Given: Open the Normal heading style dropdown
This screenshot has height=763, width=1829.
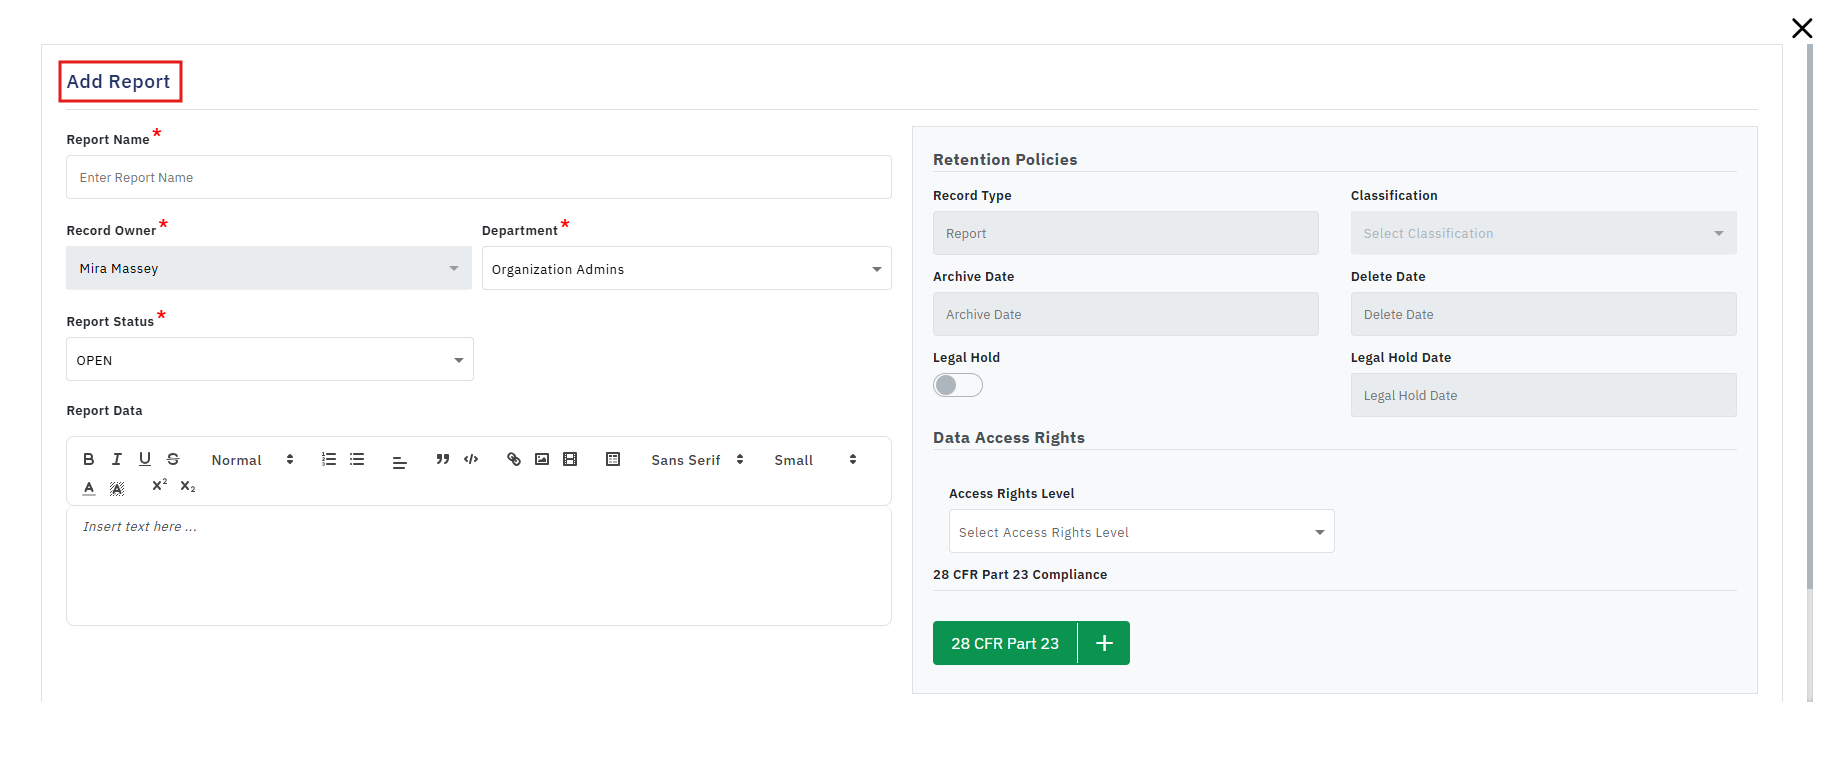Looking at the screenshot, I should pyautogui.click(x=252, y=460).
